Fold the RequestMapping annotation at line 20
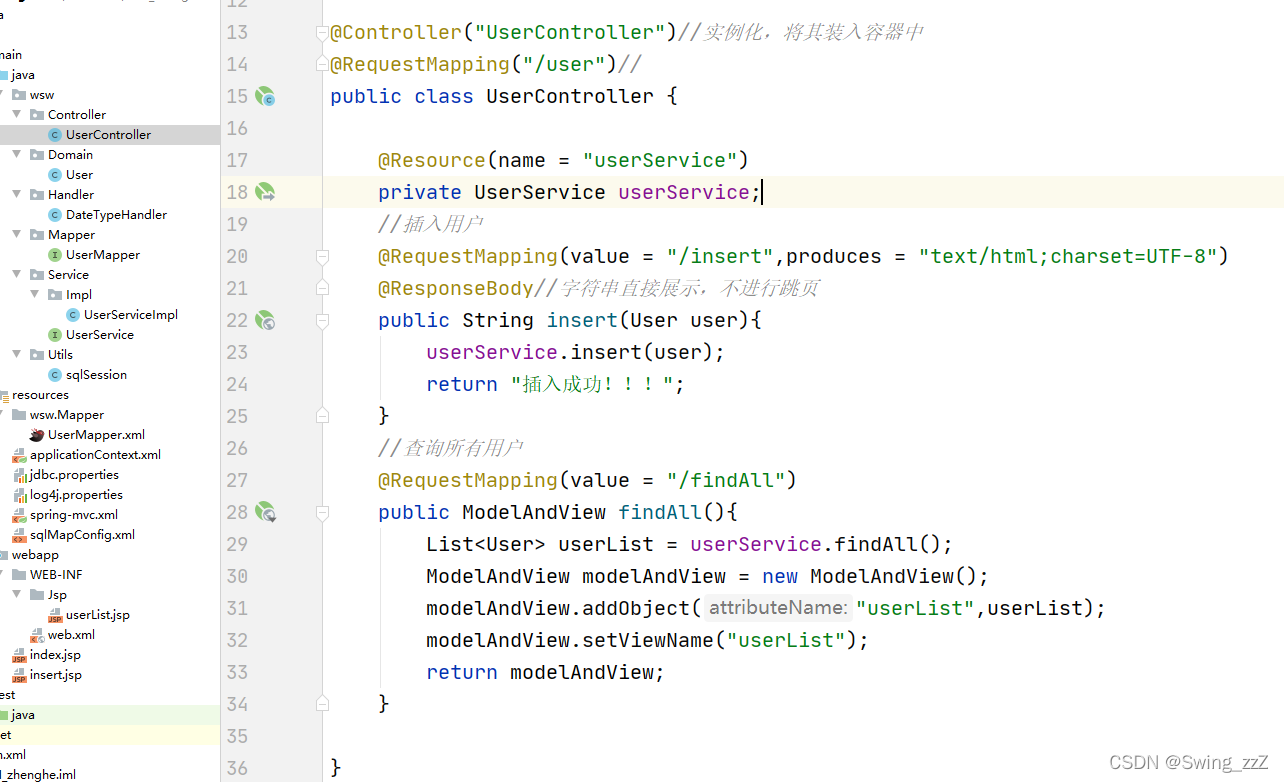Image resolution: width=1284 pixels, height=782 pixels. (x=322, y=257)
